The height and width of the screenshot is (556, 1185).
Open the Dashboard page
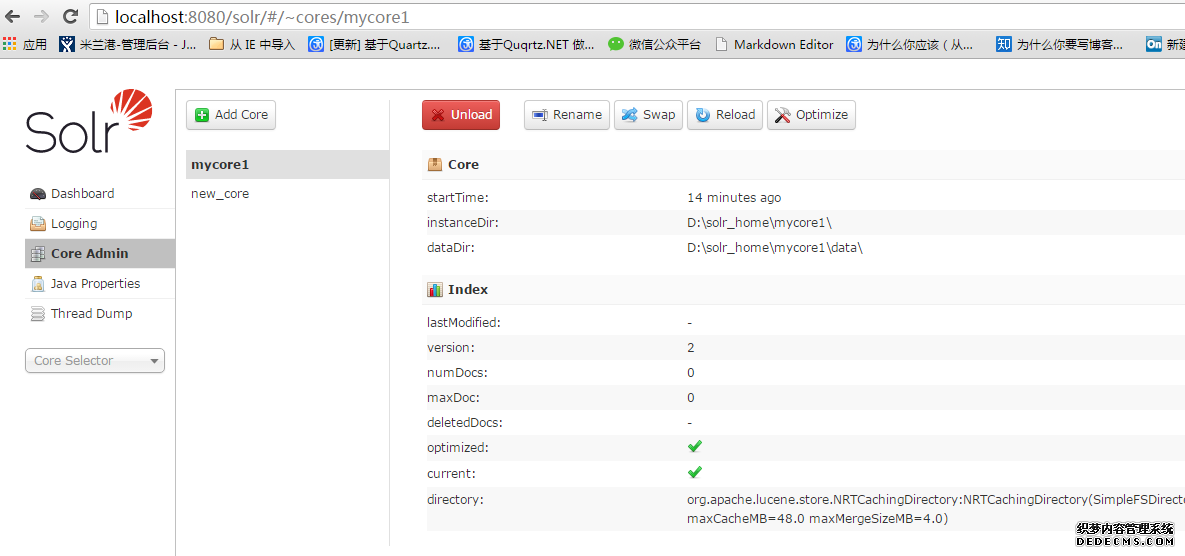[x=82, y=194]
